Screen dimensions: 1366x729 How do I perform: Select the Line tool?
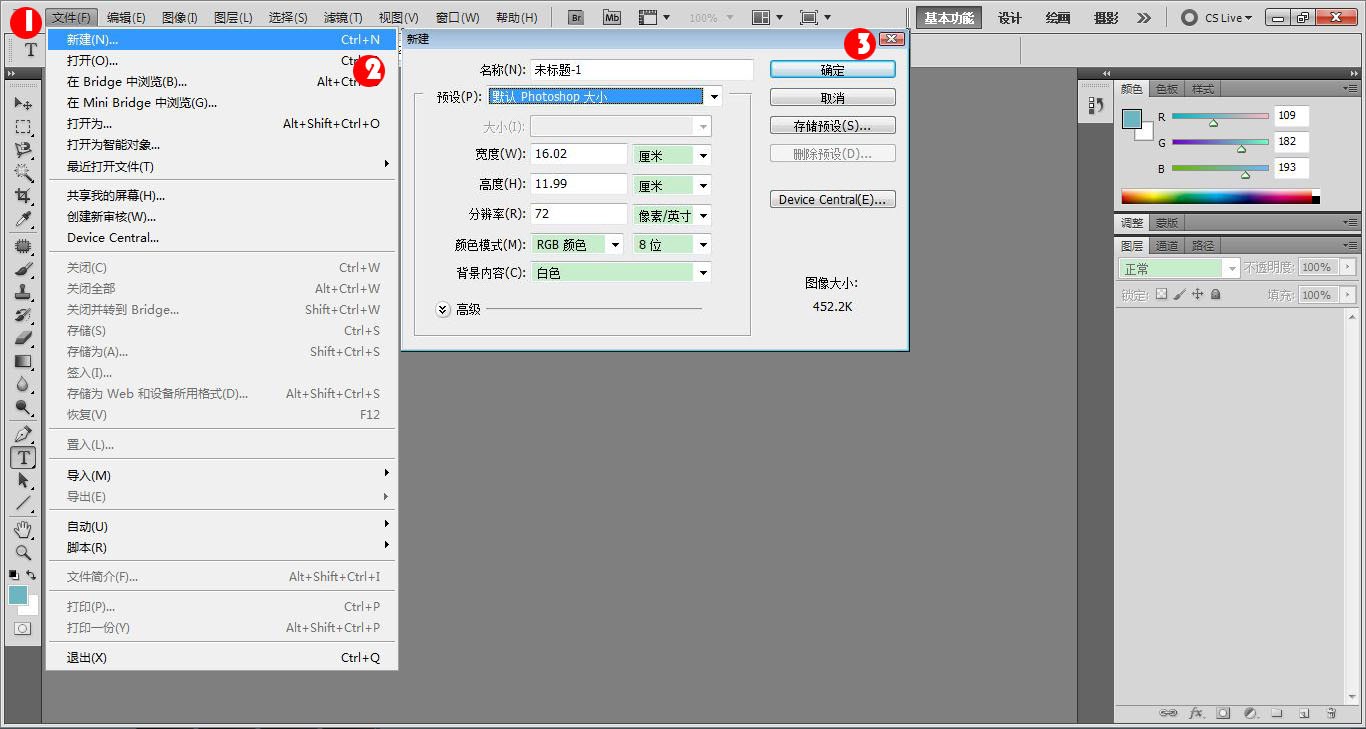pos(23,503)
